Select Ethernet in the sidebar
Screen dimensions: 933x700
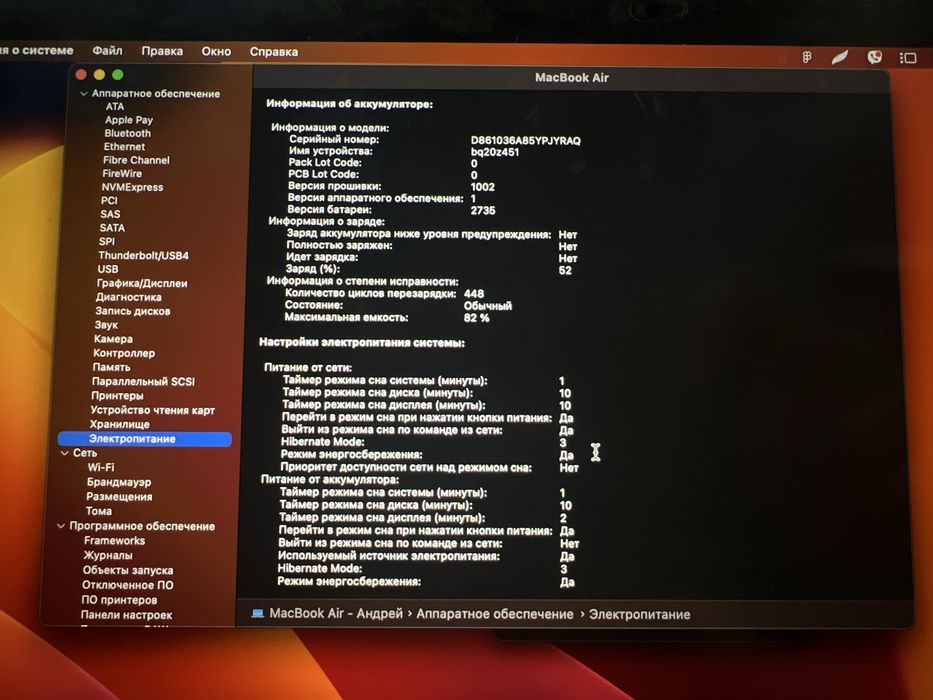(124, 146)
